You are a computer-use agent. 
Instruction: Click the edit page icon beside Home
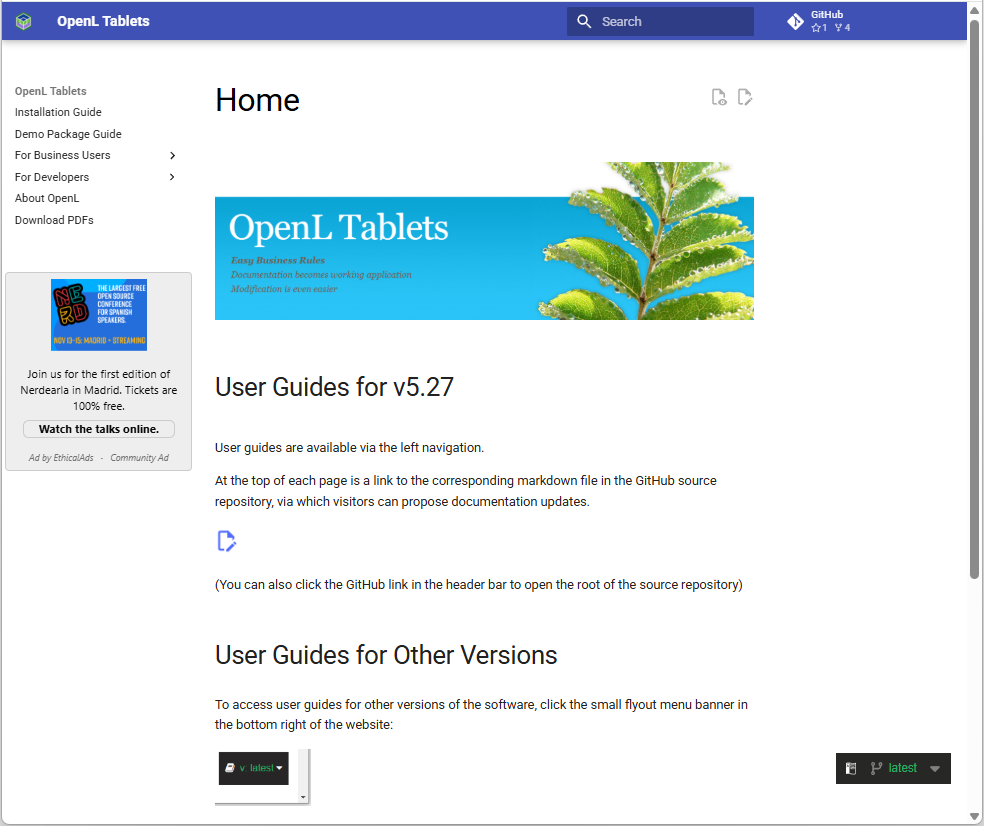745,97
